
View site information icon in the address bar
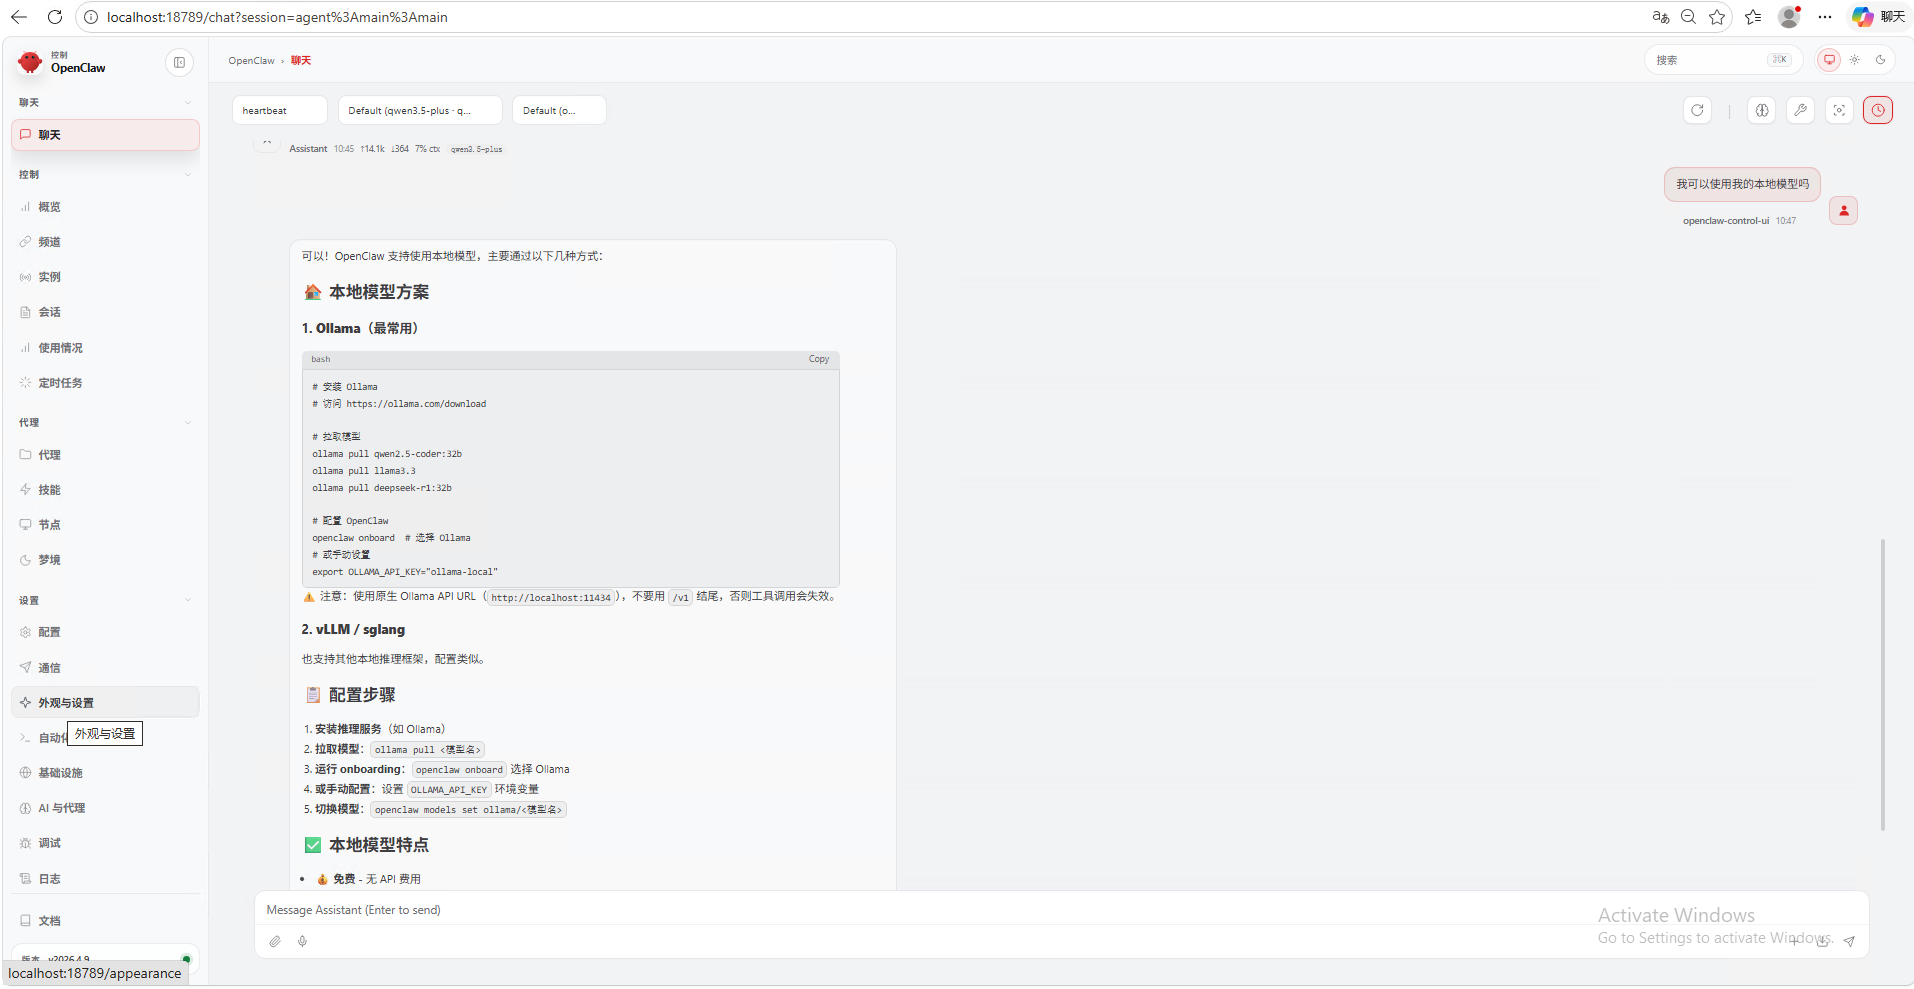pyautogui.click(x=90, y=17)
